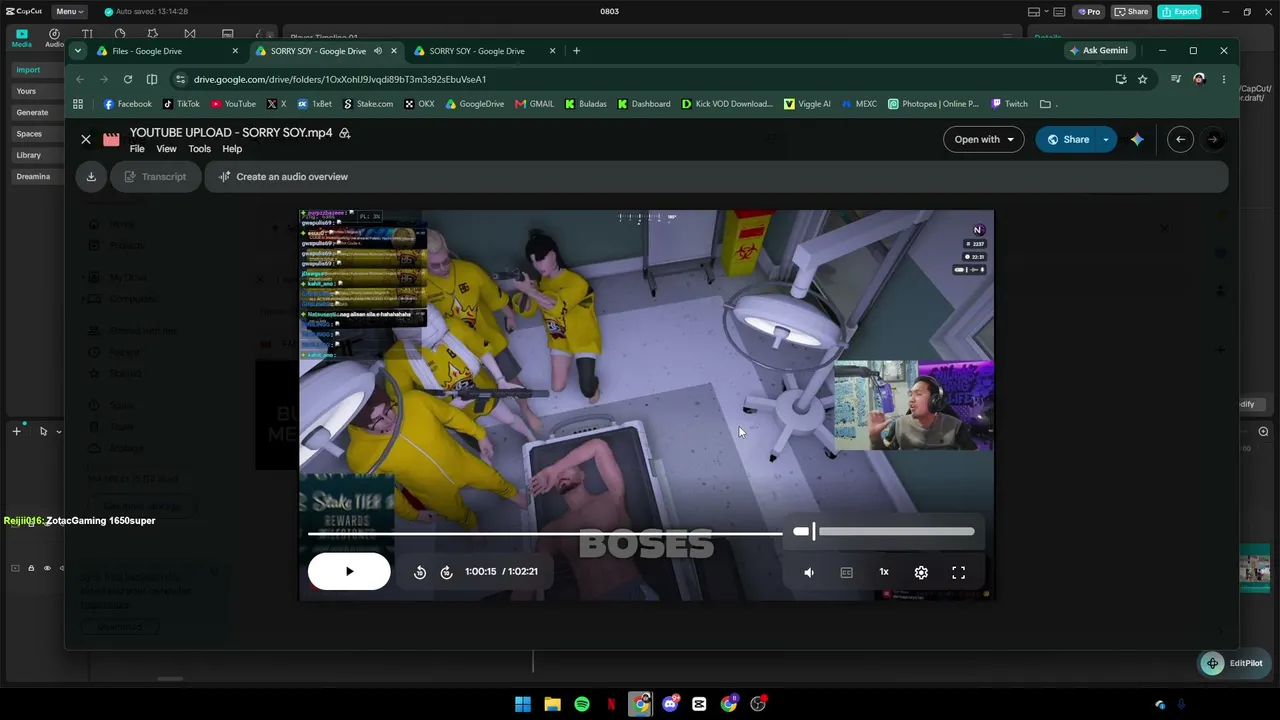The height and width of the screenshot is (720, 1280).
Task: Open the Tools menu in Drive preview
Action: 199,149
